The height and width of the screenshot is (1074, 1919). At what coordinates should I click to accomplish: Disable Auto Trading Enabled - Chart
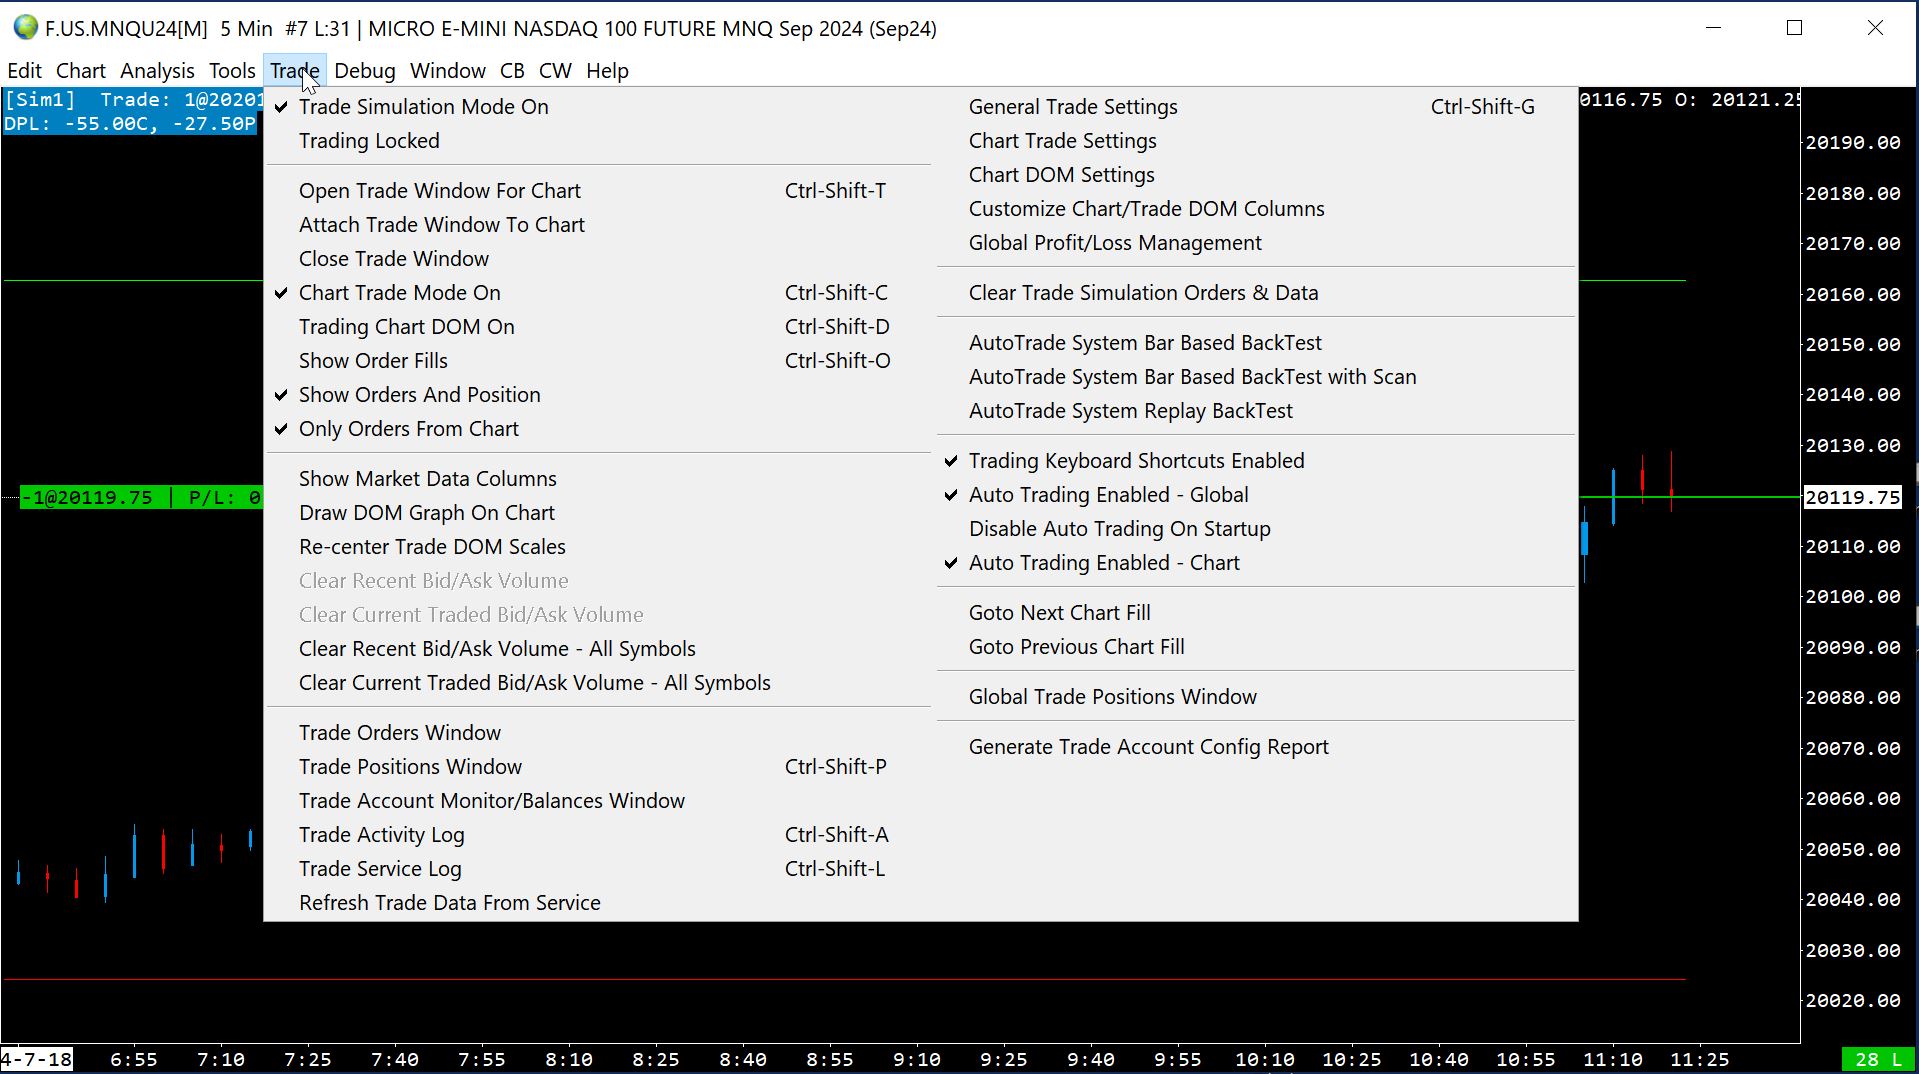click(x=1104, y=563)
